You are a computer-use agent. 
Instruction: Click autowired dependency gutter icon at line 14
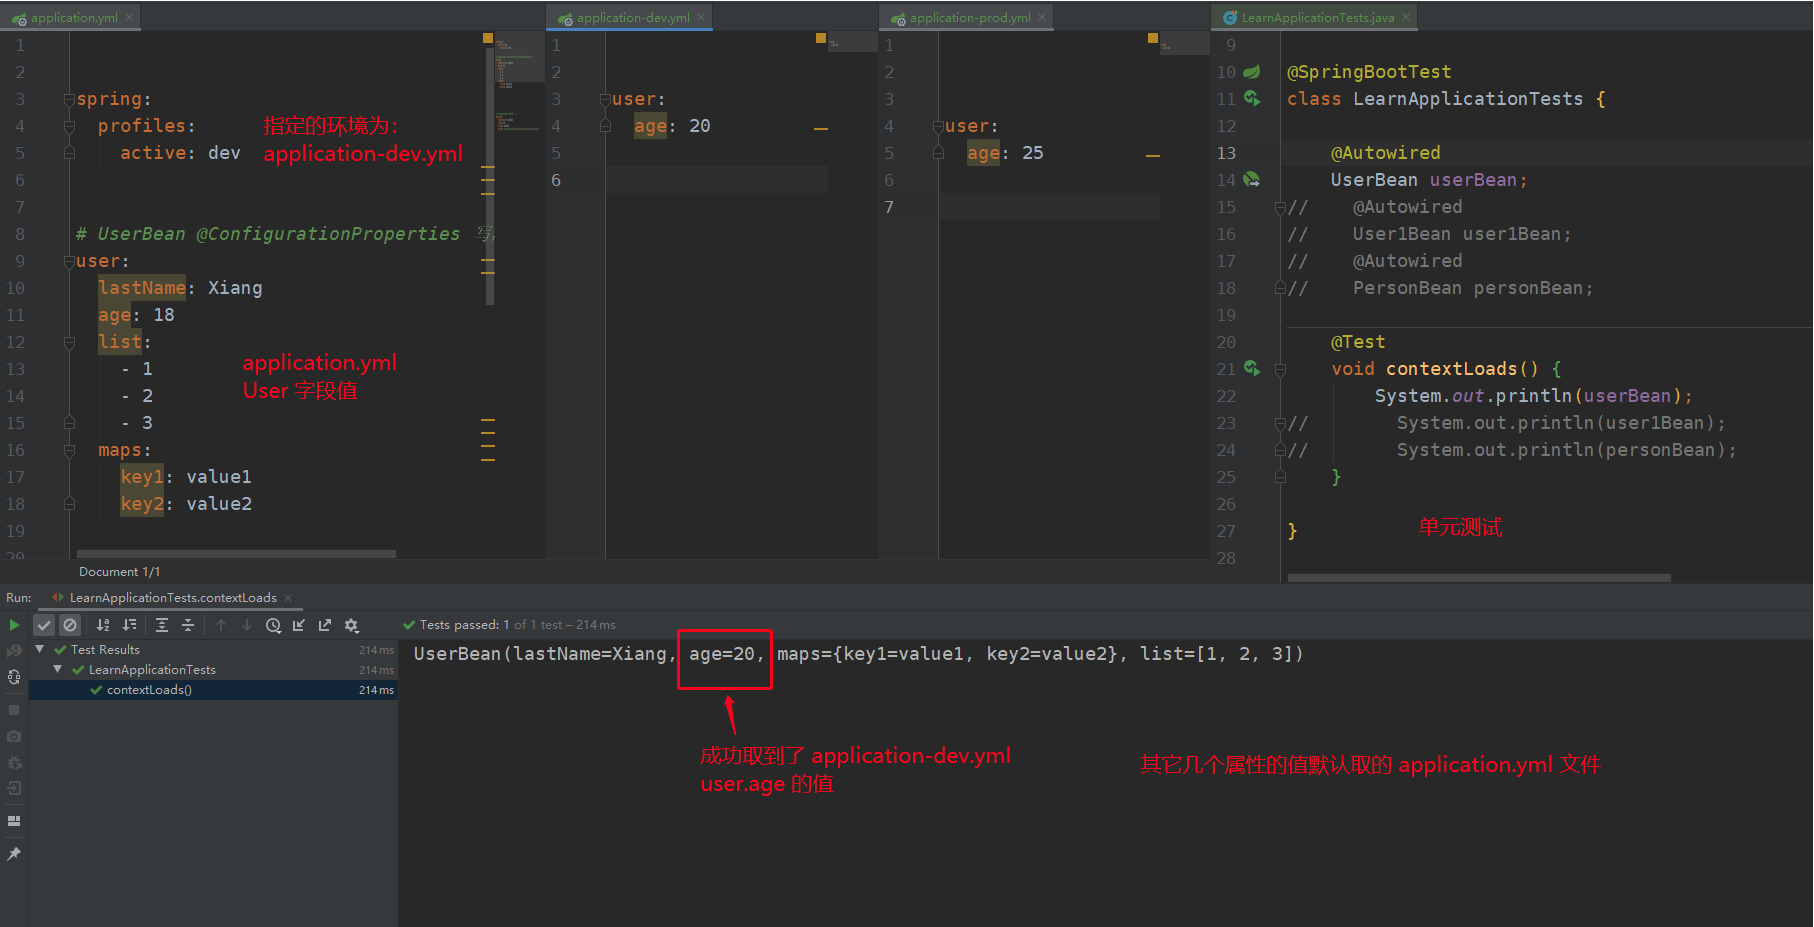pos(1252,180)
